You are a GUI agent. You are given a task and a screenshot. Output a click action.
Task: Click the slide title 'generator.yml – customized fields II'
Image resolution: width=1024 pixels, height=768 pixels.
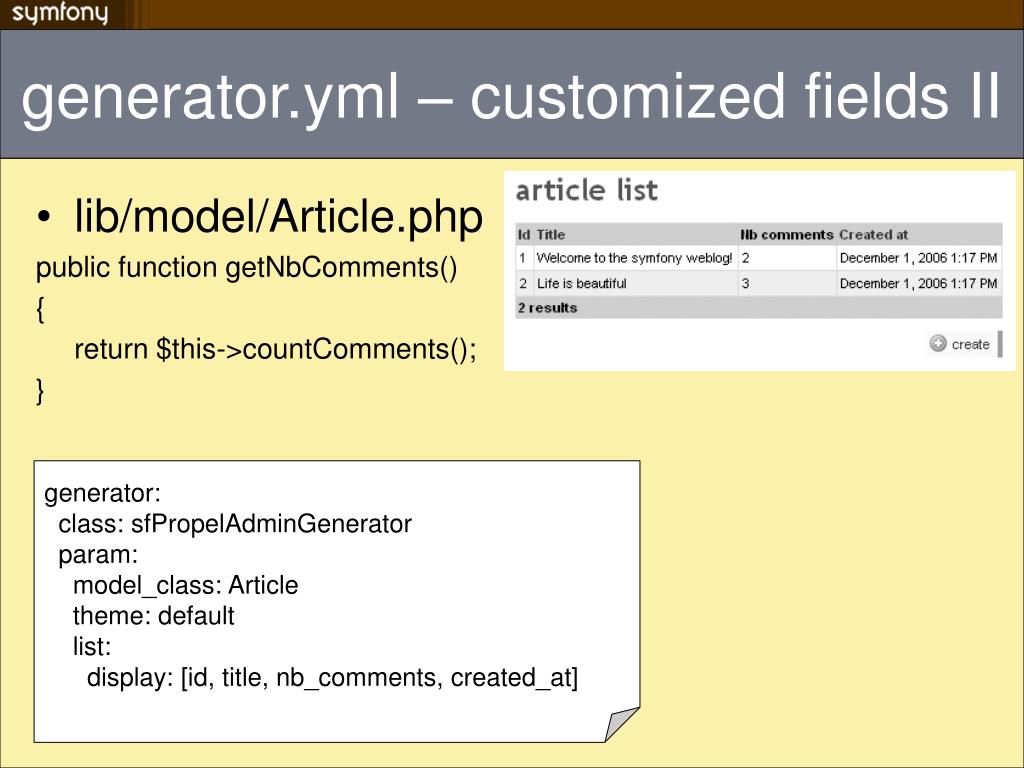pyautogui.click(x=511, y=96)
